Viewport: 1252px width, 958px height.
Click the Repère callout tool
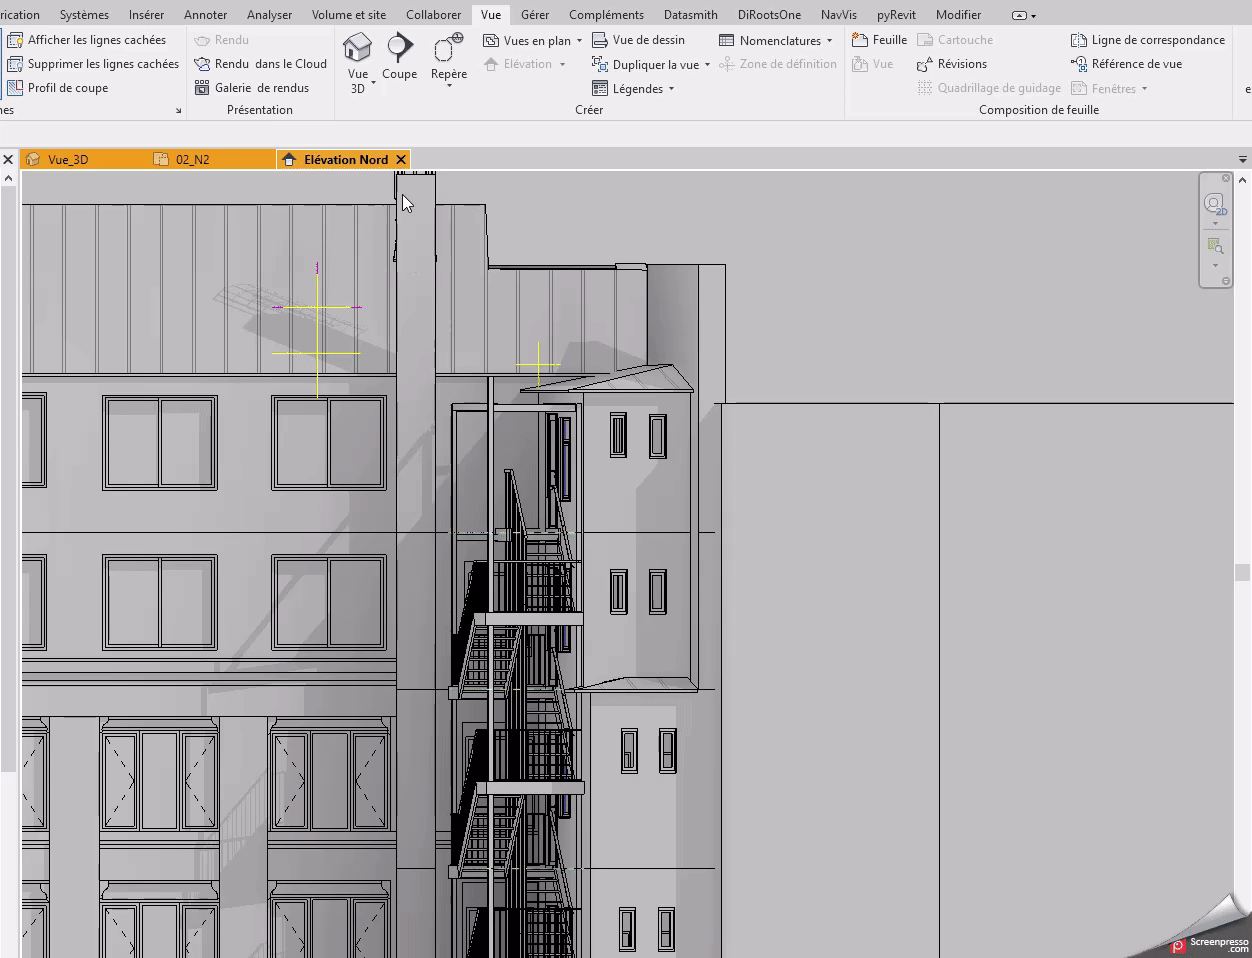(x=448, y=56)
